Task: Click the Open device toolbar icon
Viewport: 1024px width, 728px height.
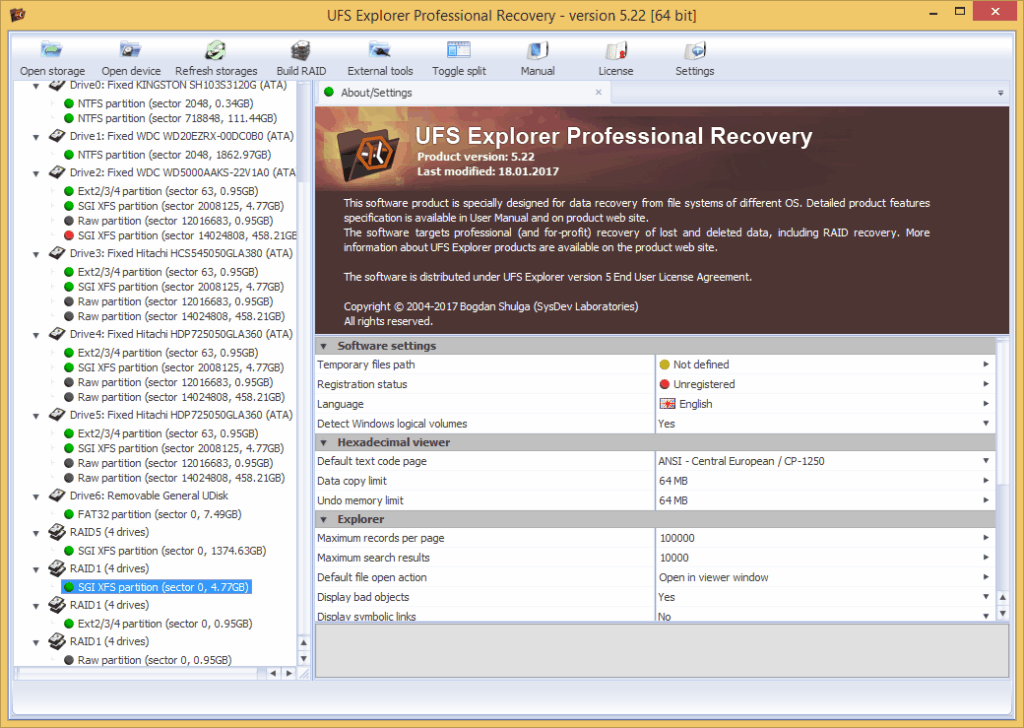Action: pos(131,50)
